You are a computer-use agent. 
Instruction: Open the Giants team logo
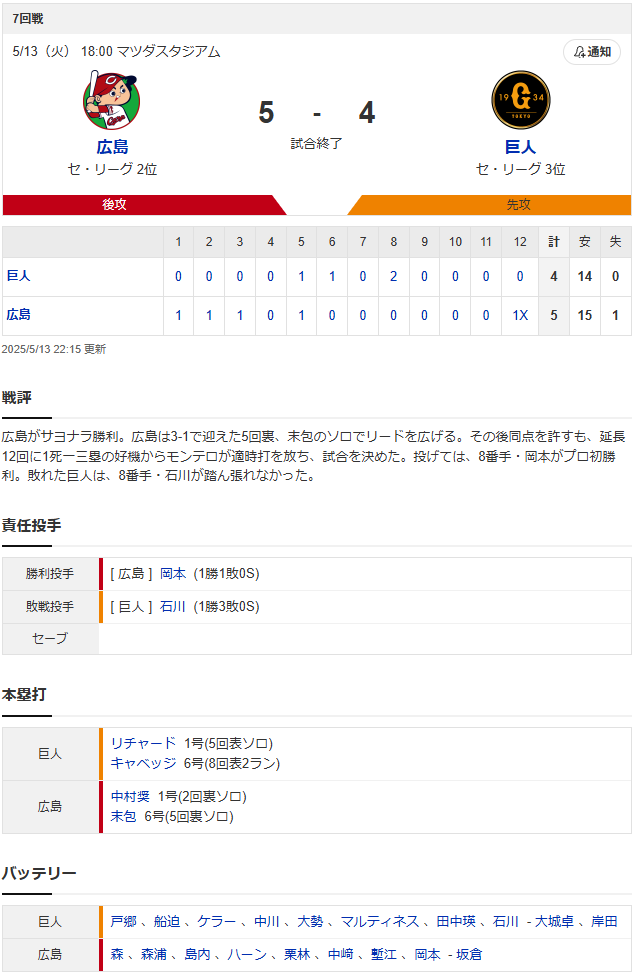click(520, 99)
